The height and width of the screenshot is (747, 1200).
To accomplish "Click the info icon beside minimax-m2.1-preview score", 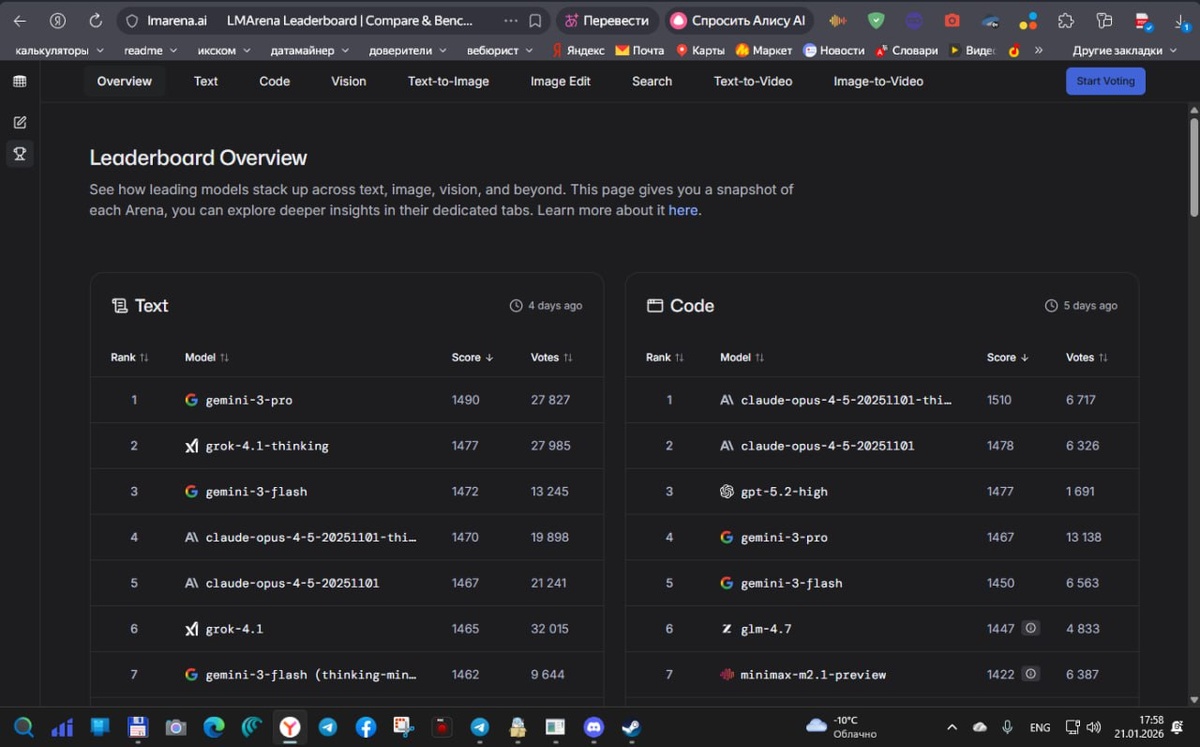I will [1030, 674].
